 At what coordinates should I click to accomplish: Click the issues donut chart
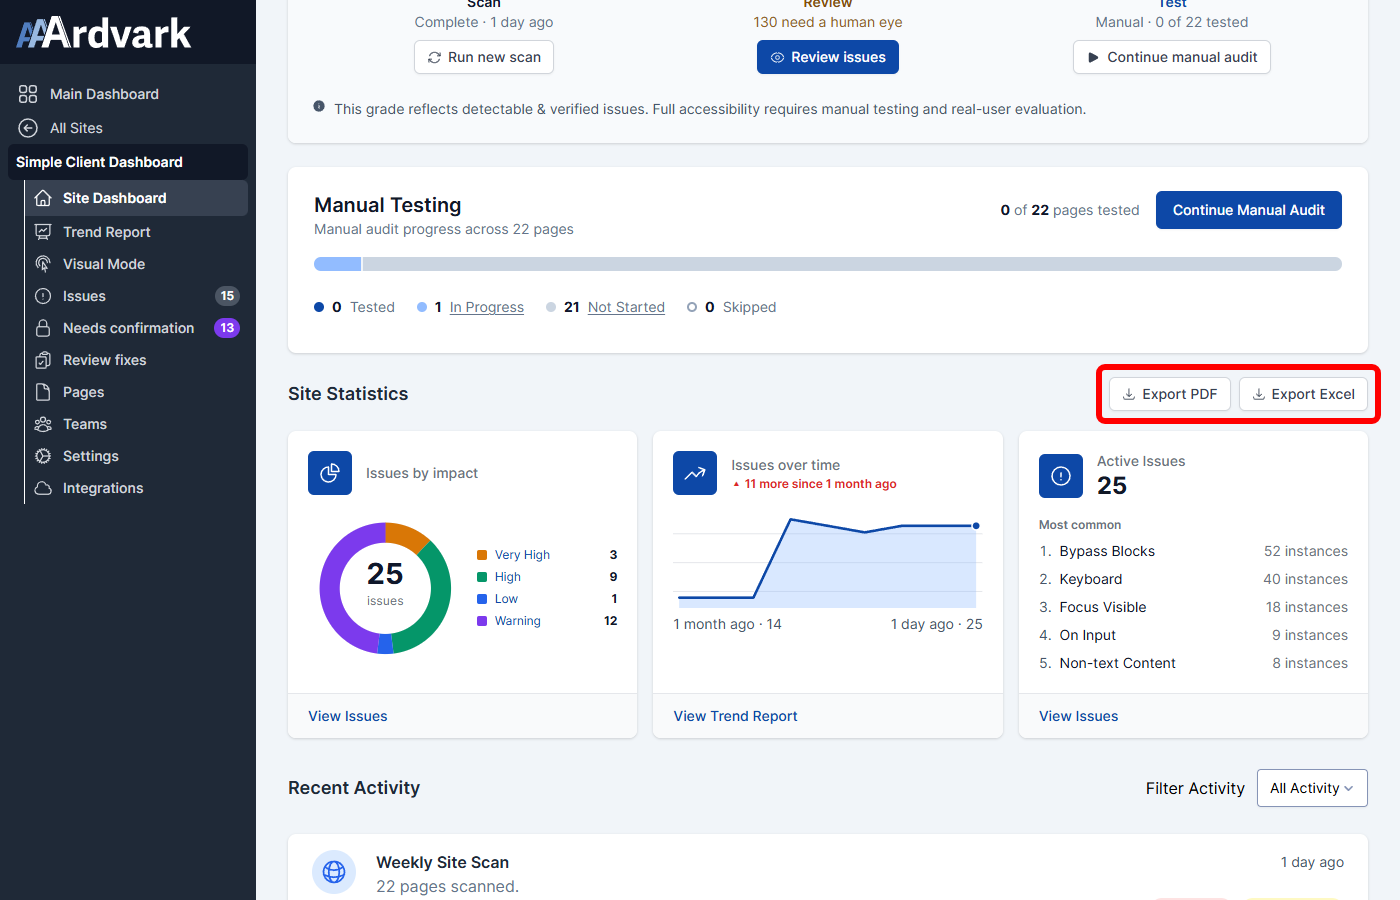click(385, 588)
